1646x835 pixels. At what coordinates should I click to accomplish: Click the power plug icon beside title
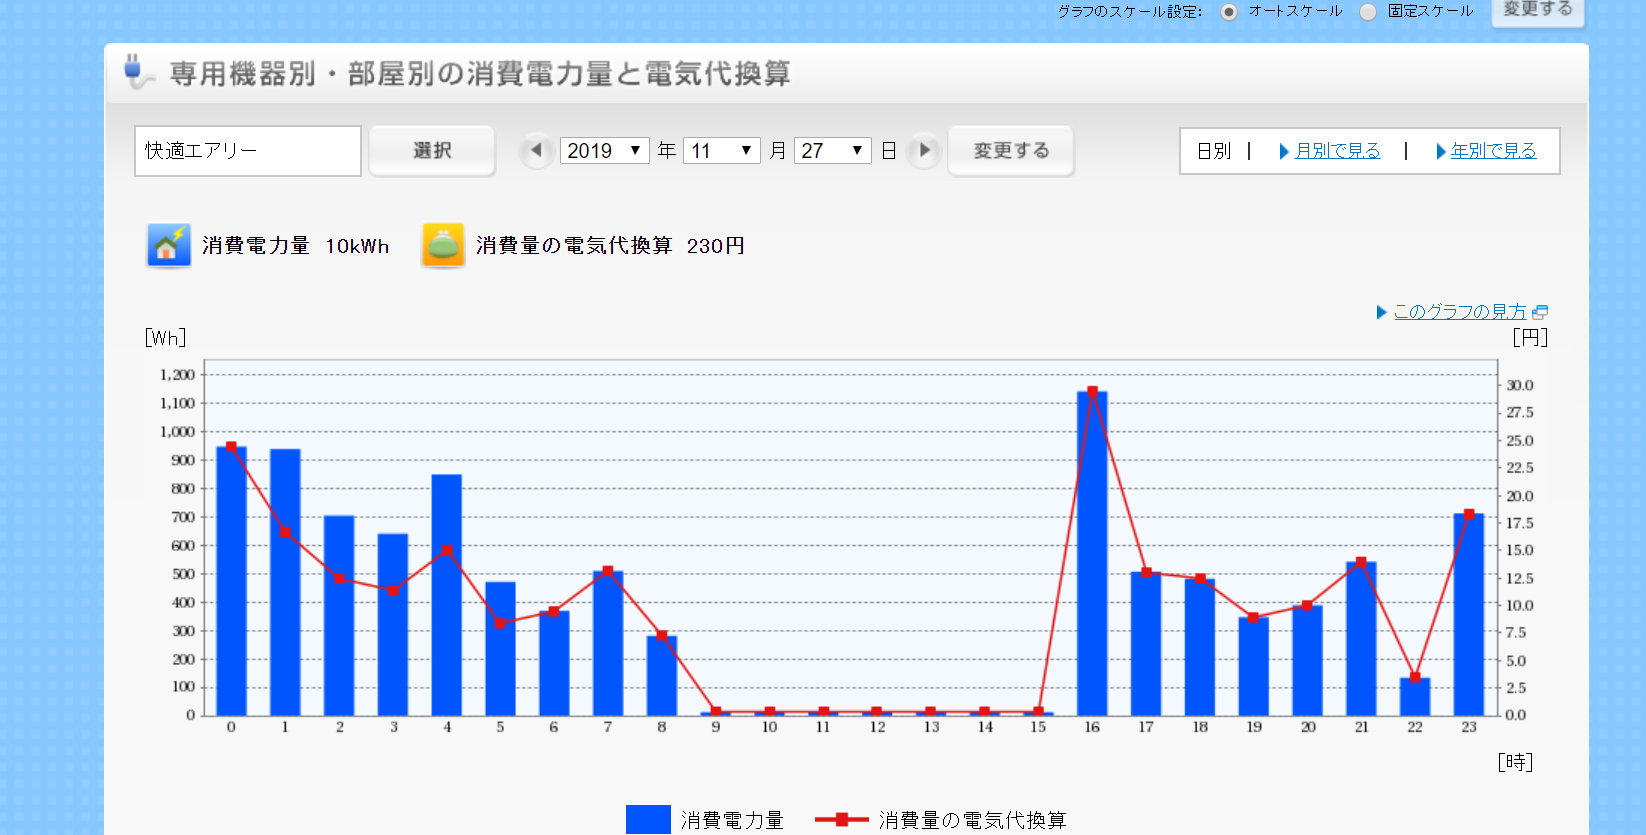pos(137,72)
